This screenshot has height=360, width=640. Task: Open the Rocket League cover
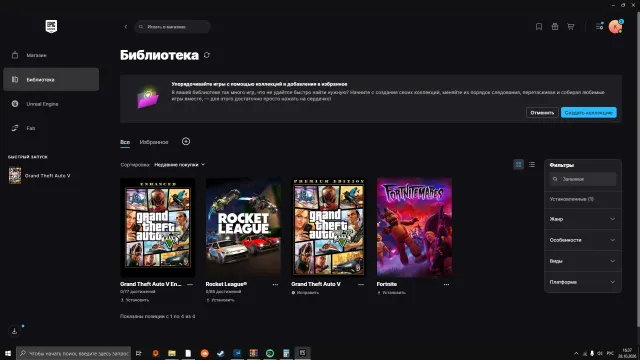(x=243, y=227)
